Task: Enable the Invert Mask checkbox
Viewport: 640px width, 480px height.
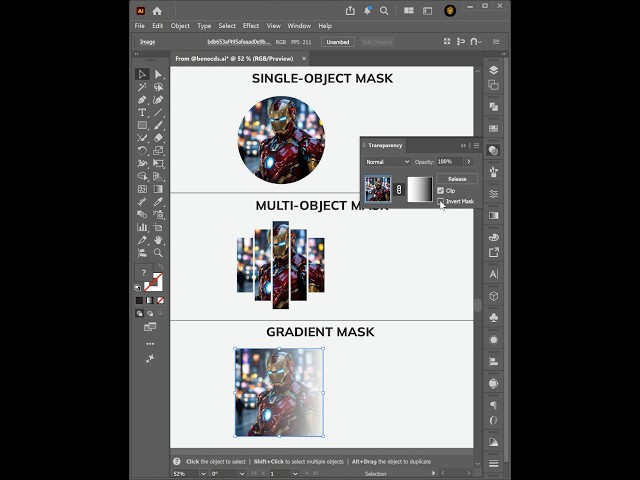Action: point(440,201)
